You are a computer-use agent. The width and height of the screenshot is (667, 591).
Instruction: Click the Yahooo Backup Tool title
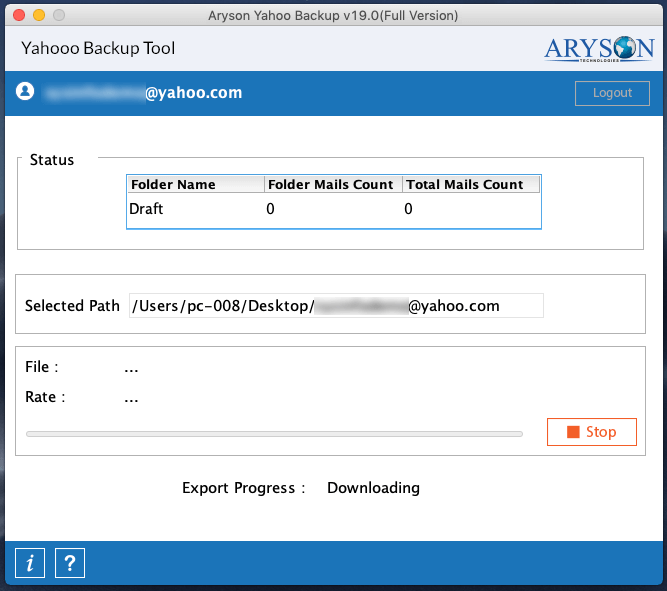coord(98,48)
